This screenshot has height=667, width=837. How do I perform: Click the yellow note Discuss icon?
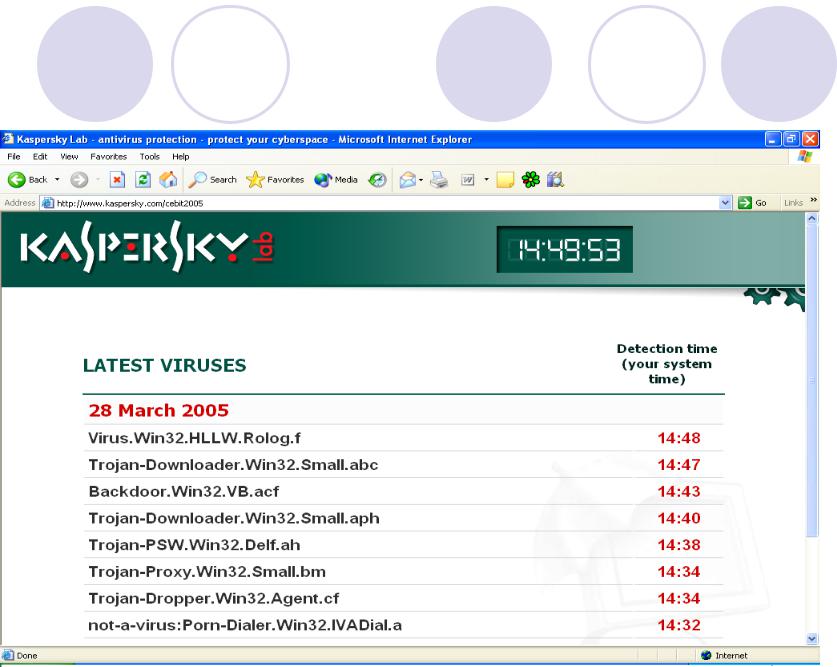click(x=505, y=180)
